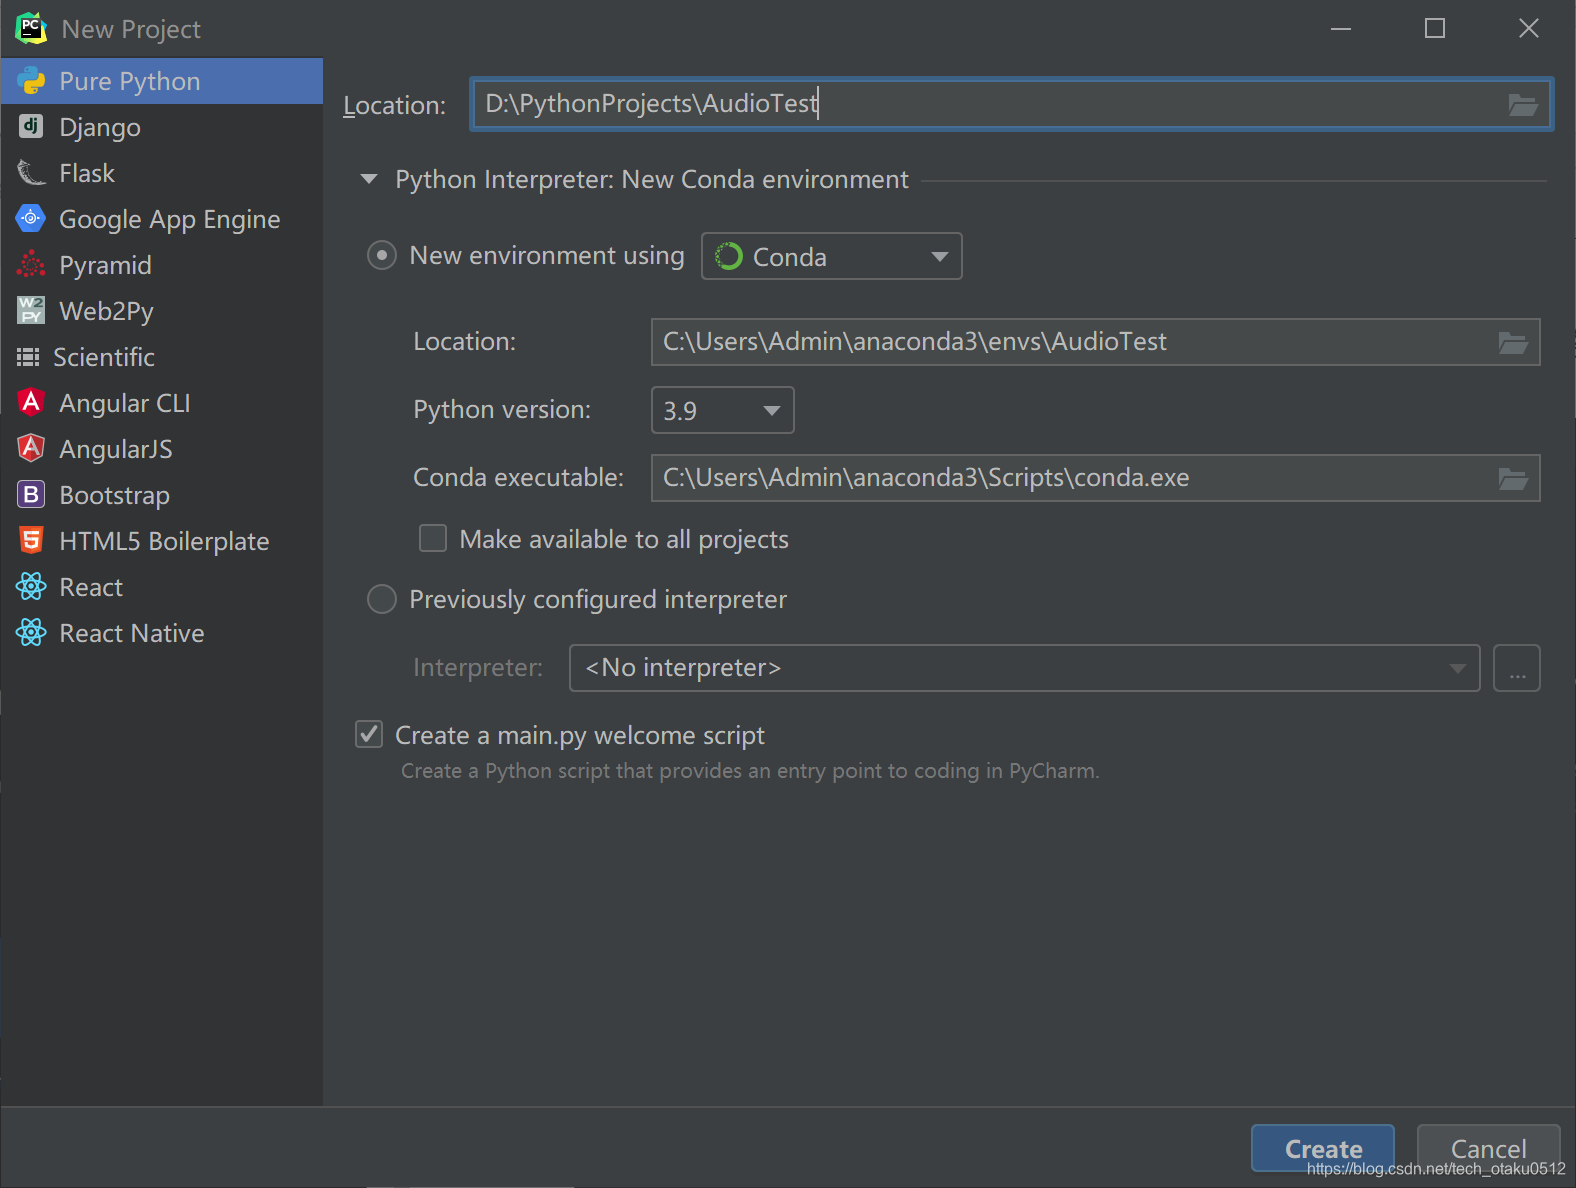Click the Pure Python project icon
Viewport: 1576px width, 1188px height.
point(31,81)
